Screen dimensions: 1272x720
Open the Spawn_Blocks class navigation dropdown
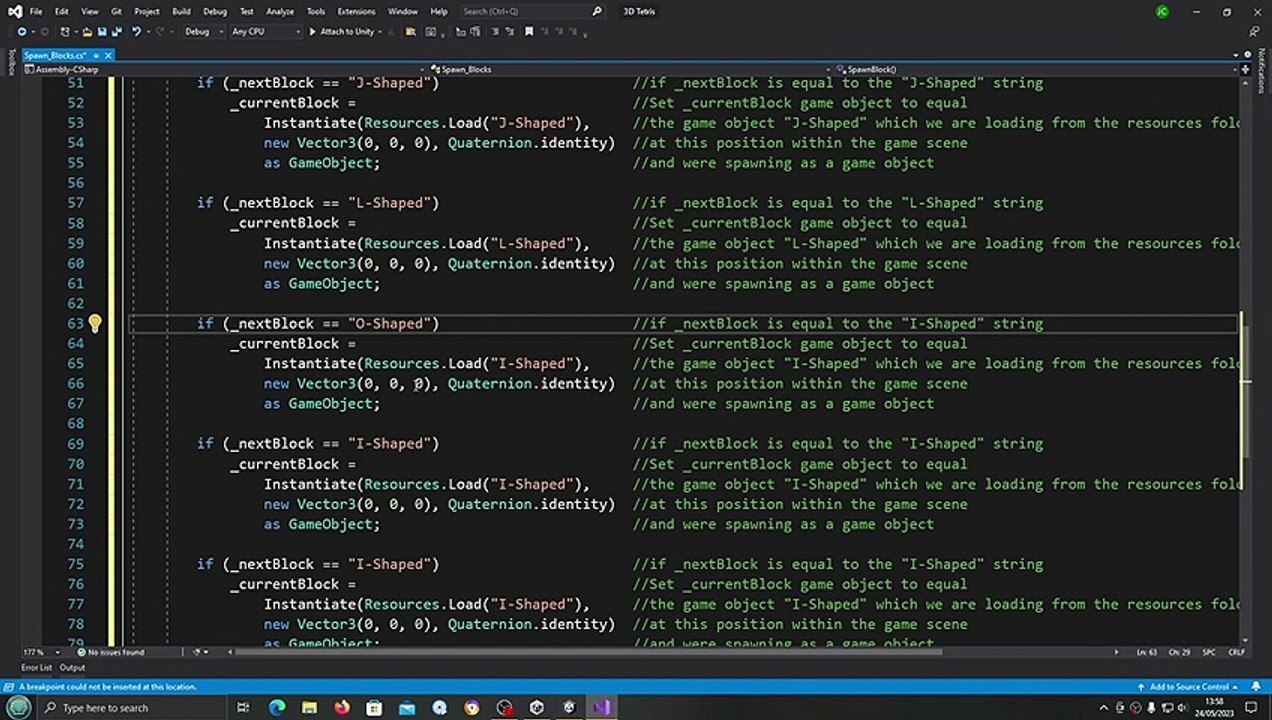630,70
